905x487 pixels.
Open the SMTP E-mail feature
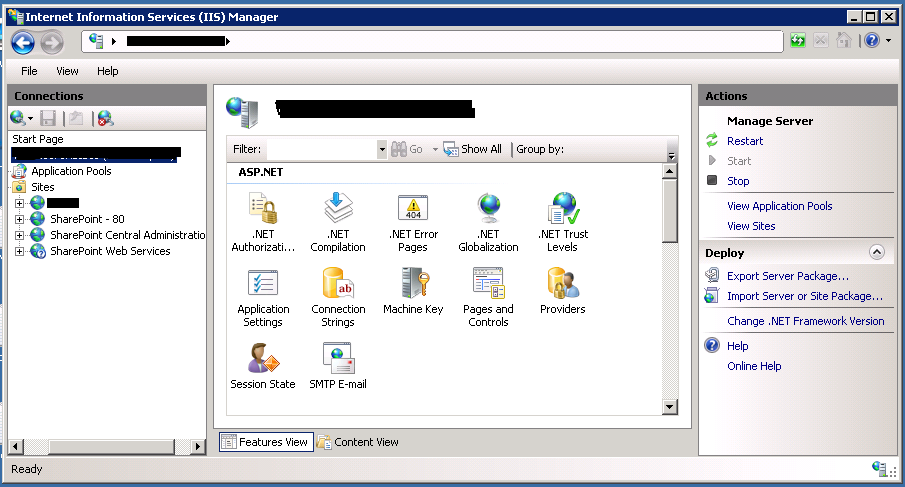pos(338,366)
